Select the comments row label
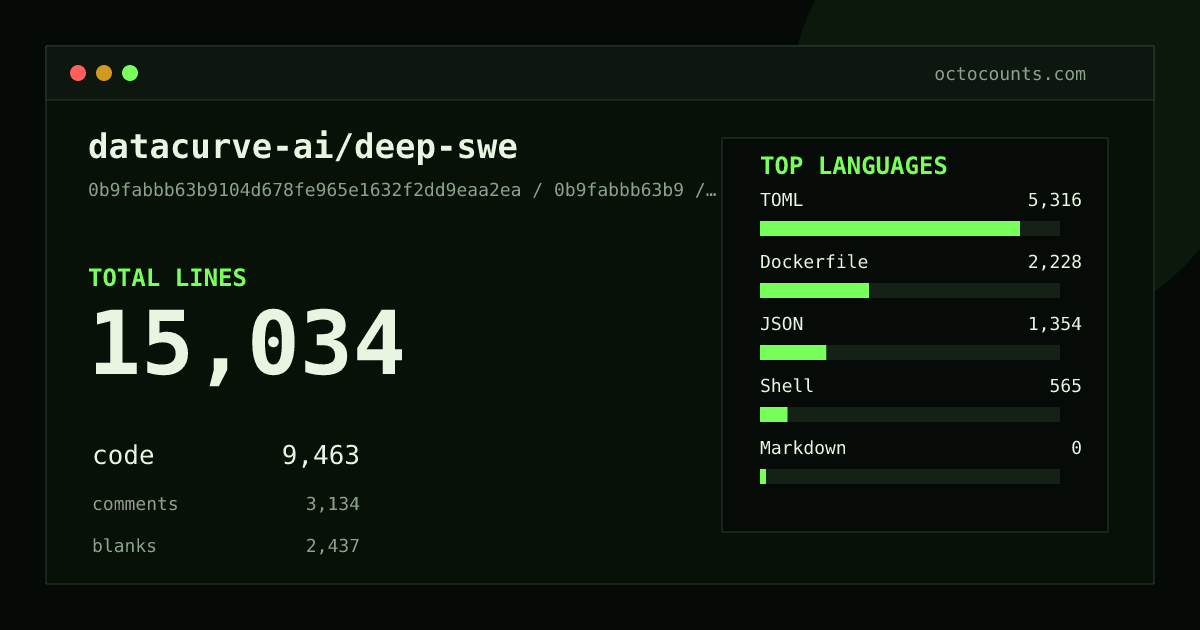 click(135, 504)
